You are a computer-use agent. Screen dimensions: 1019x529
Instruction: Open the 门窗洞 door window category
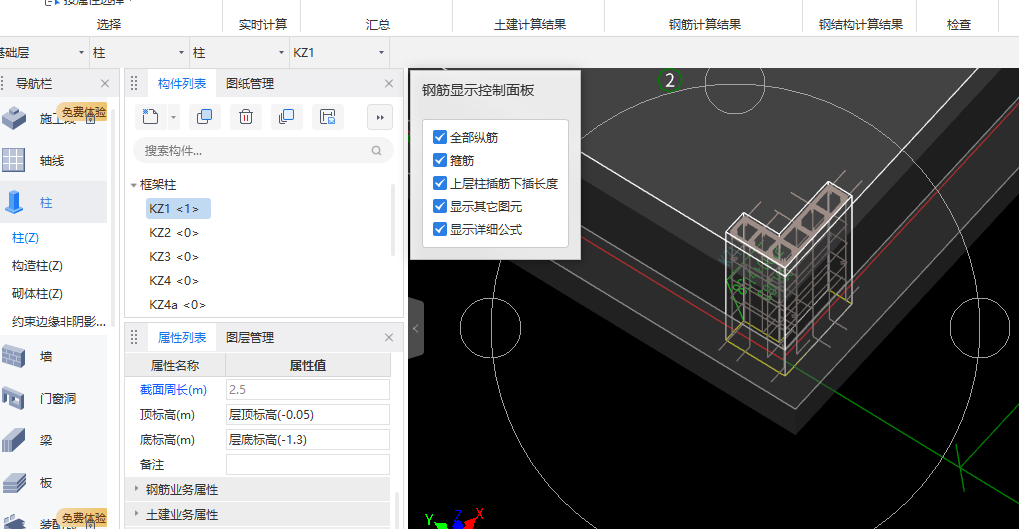click(x=53, y=398)
